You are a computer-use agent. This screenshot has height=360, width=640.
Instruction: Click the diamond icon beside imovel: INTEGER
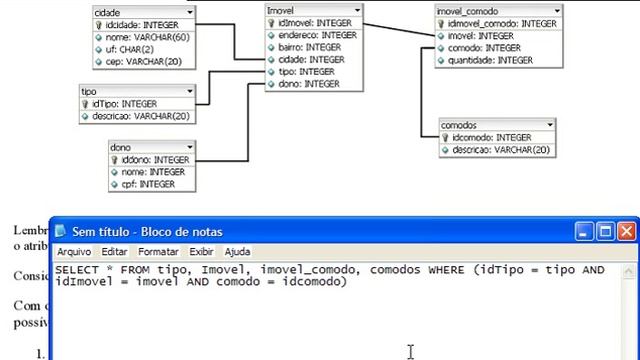441,36
